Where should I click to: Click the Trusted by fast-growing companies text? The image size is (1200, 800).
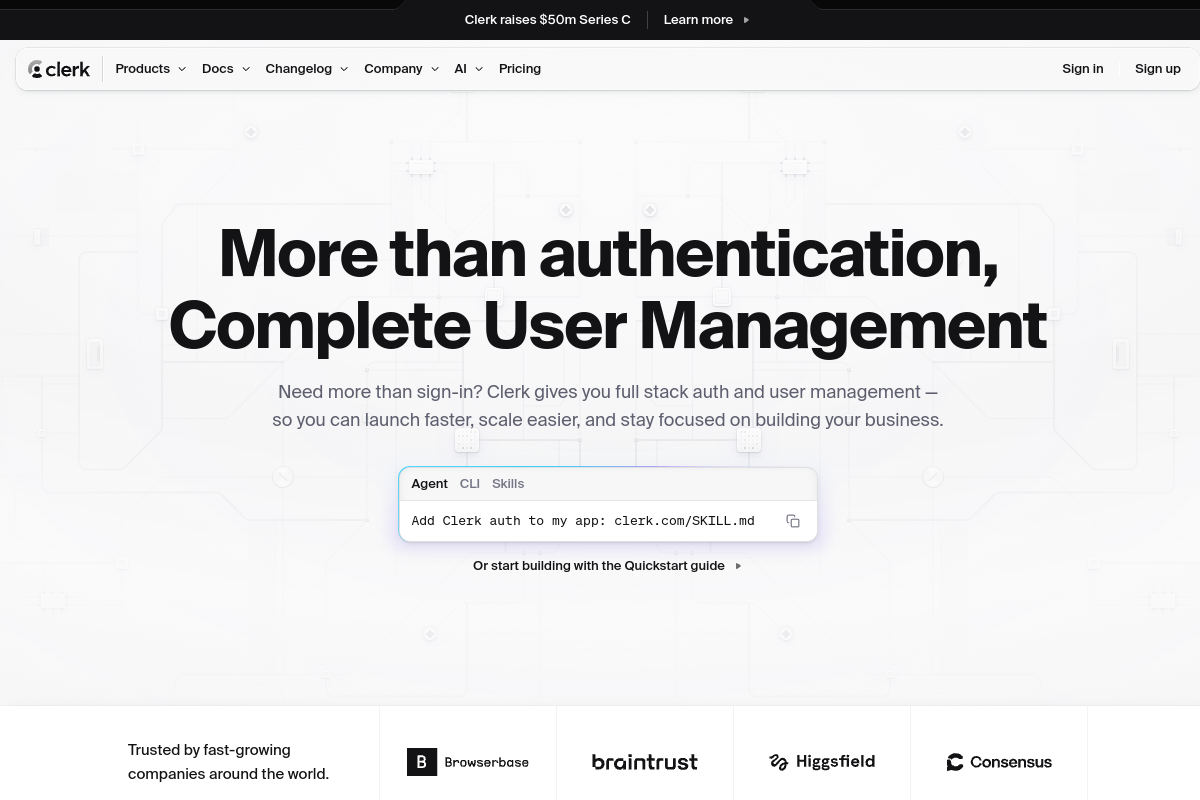228,762
